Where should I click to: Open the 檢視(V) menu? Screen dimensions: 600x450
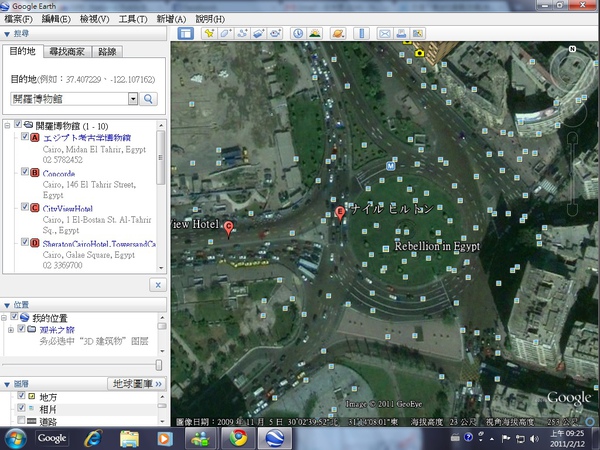click(x=95, y=19)
